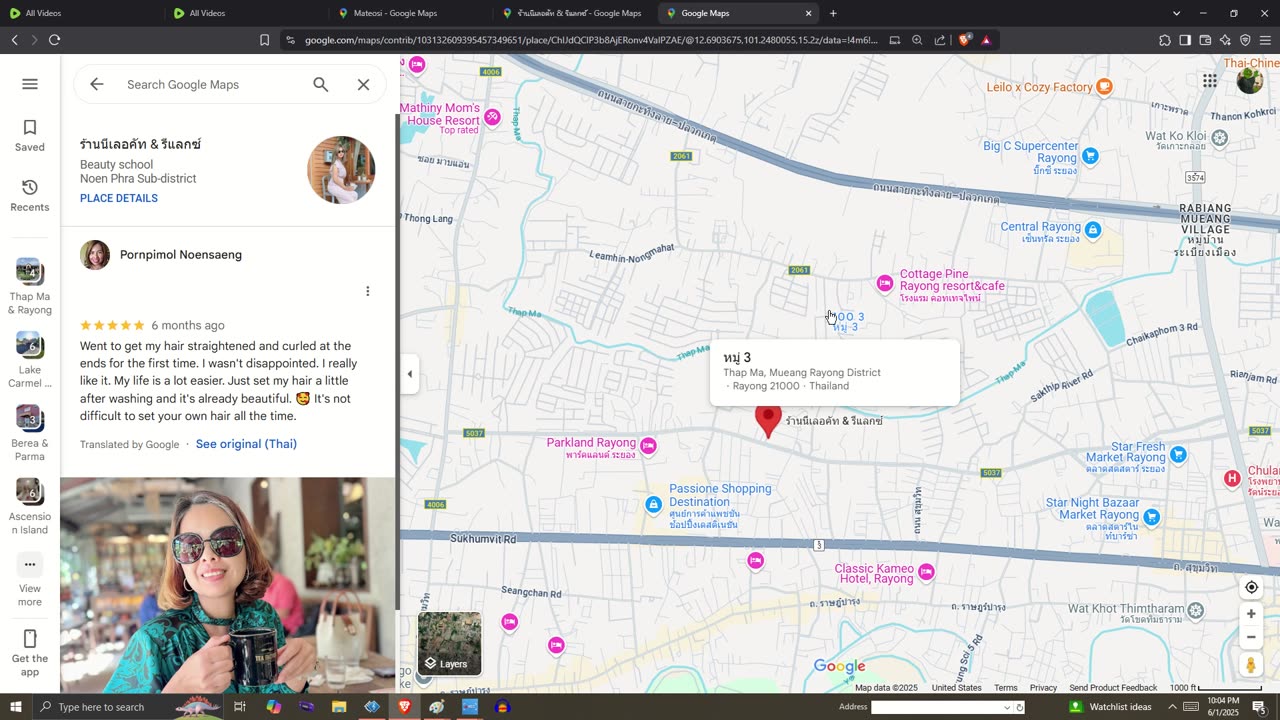Open the Lake Carmel recent item
The height and width of the screenshot is (720, 1280).
(30, 360)
